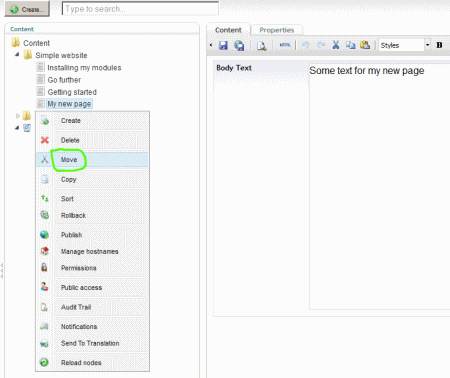Image resolution: width=450 pixels, height=378 pixels.
Task: Click the Audit Trail document icon
Action: [44, 307]
